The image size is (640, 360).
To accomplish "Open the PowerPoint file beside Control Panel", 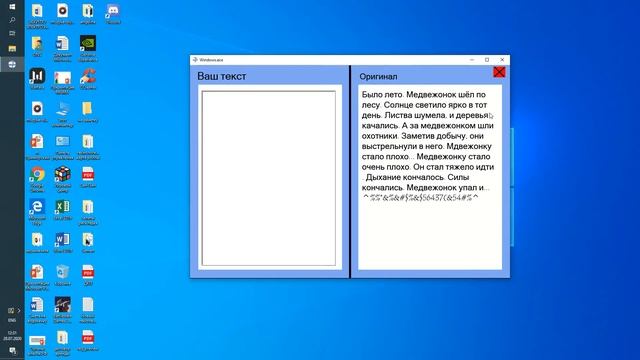I will [x=37, y=147].
